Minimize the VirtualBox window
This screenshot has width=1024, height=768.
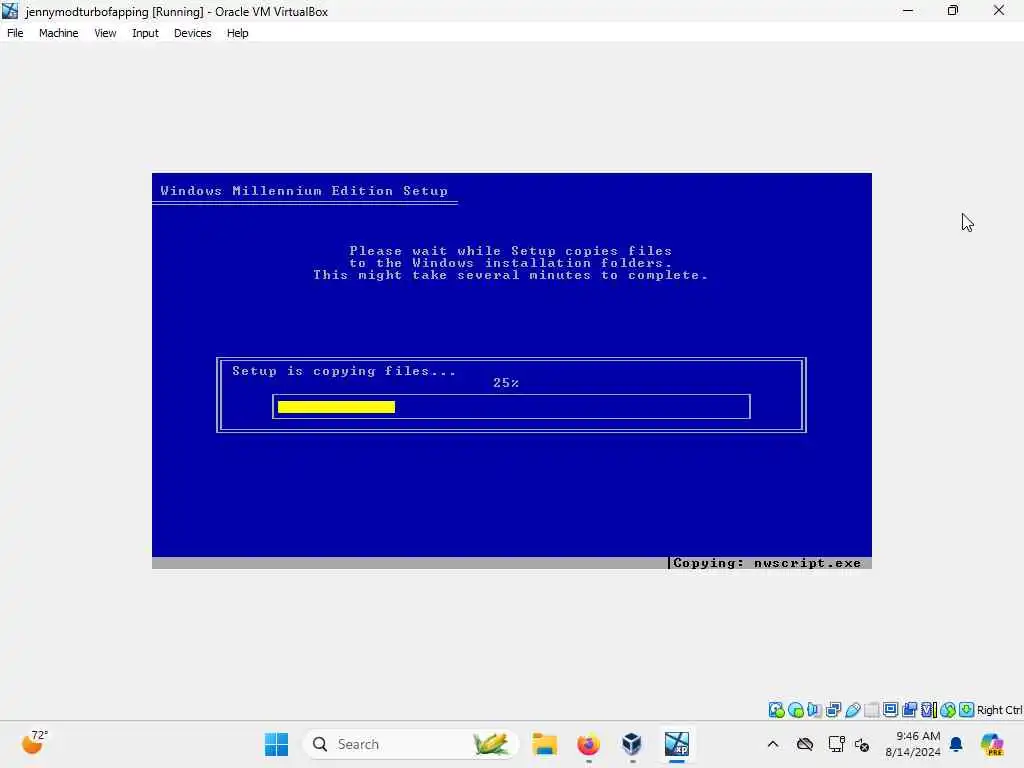click(908, 10)
